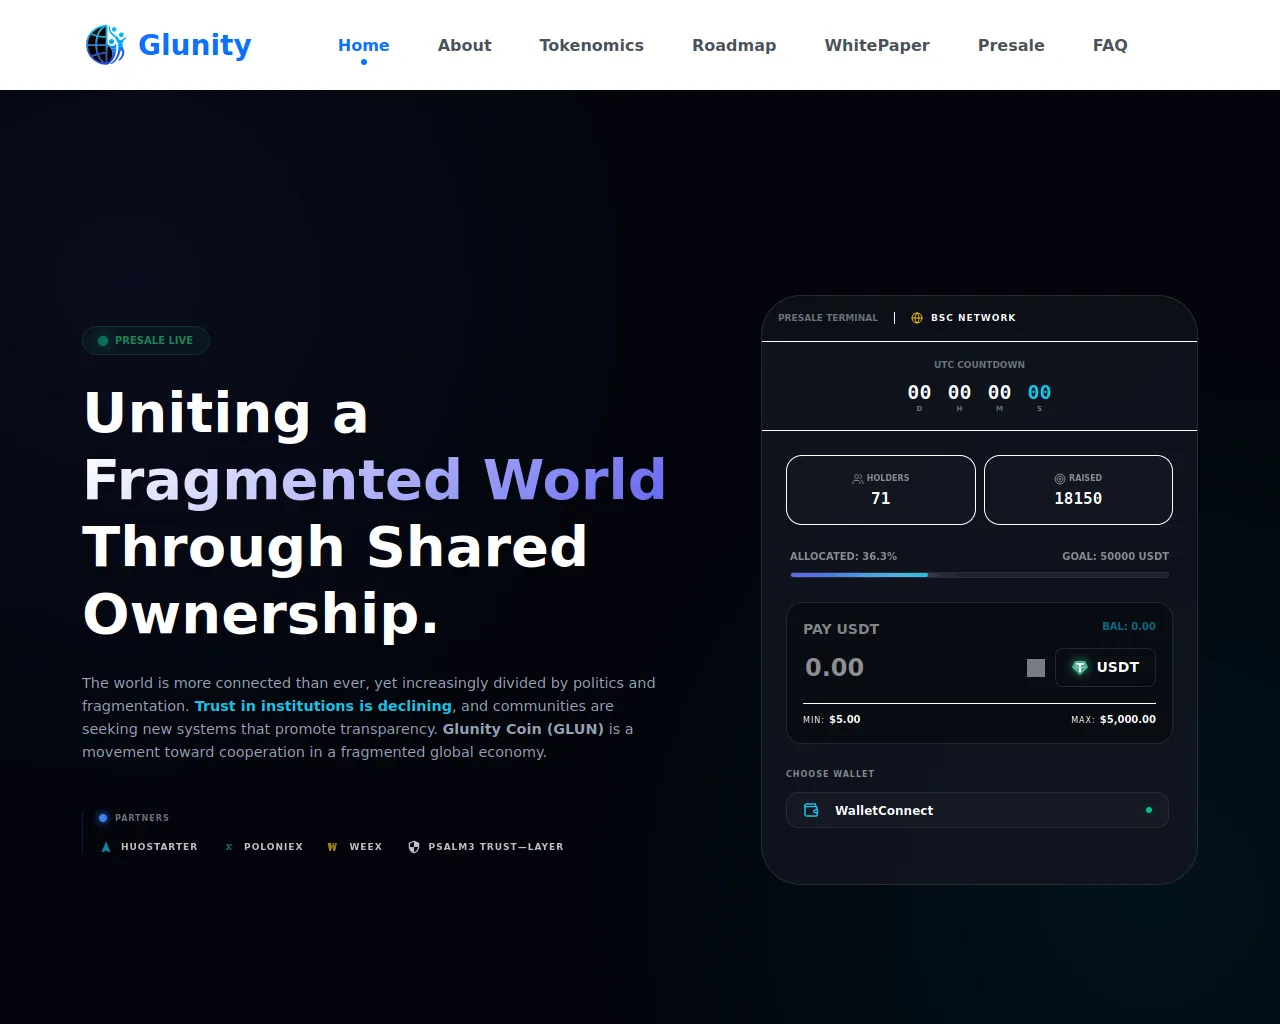Click the Glunity globe logo icon
This screenshot has height=1024, width=1280.
(106, 45)
